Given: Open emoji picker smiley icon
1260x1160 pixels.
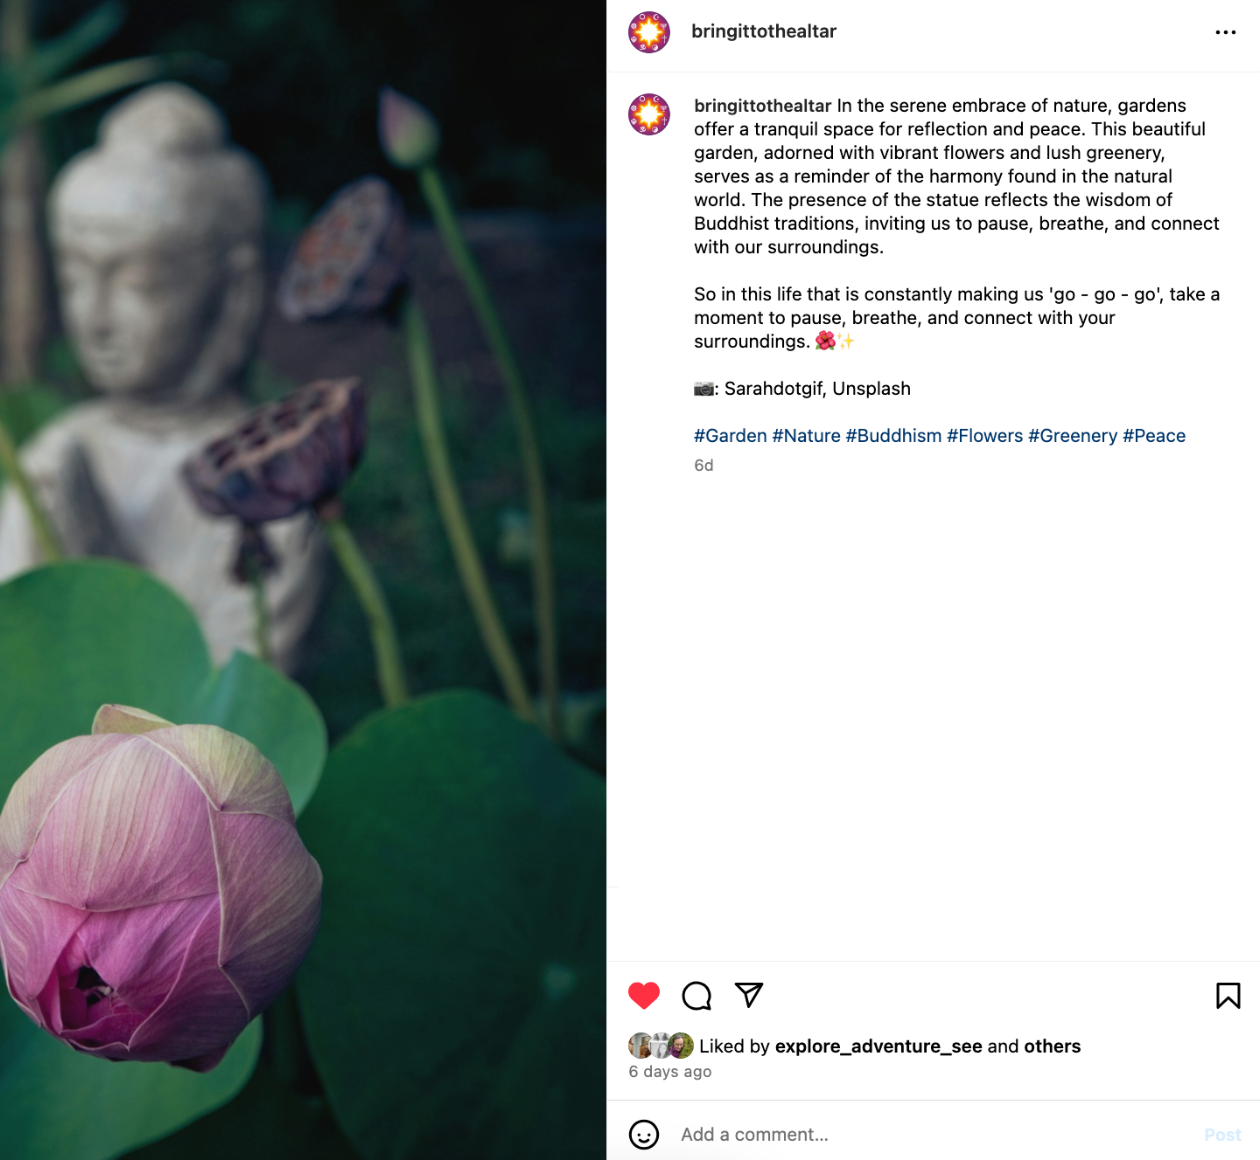Looking at the screenshot, I should [x=644, y=1134].
